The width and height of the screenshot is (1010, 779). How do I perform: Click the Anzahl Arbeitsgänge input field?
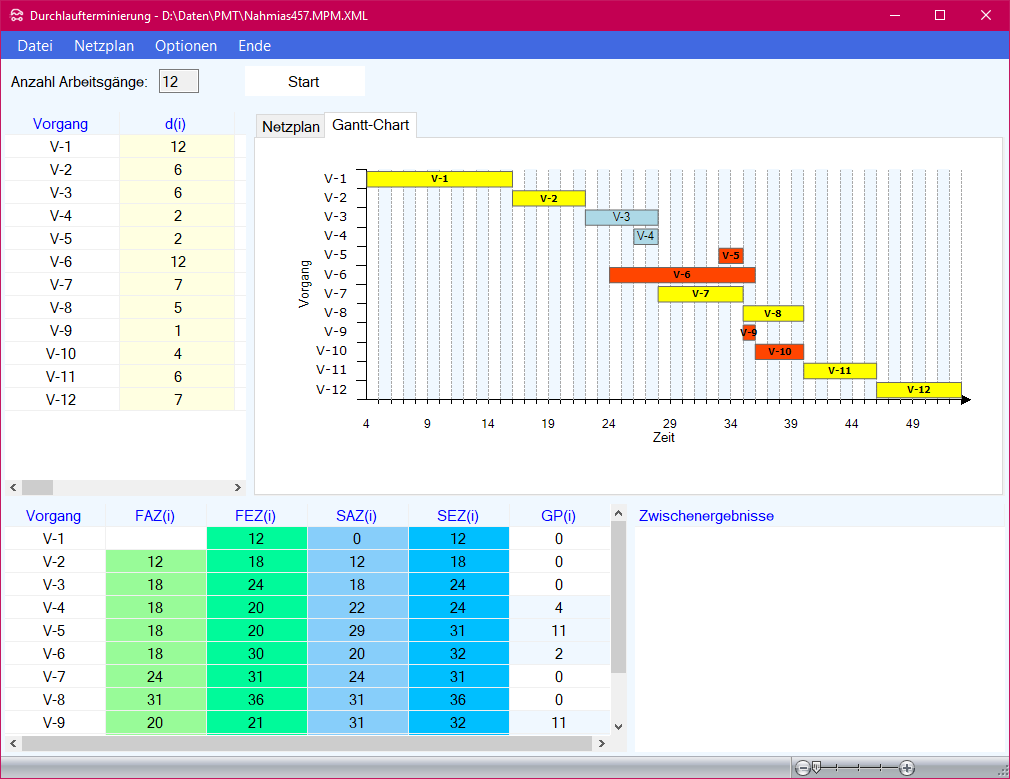(179, 81)
